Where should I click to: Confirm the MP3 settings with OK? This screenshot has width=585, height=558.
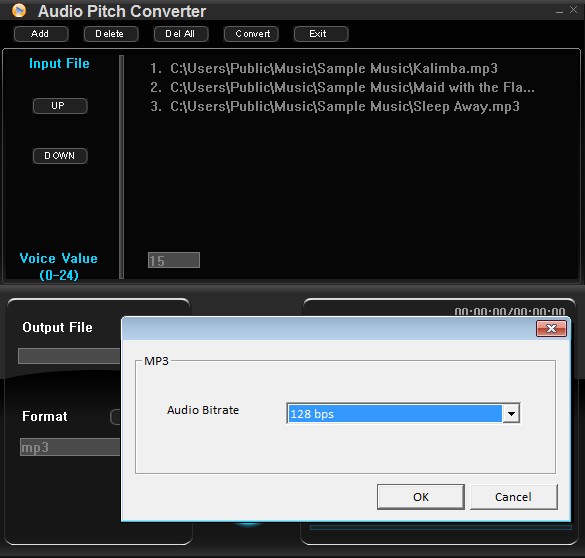[421, 497]
